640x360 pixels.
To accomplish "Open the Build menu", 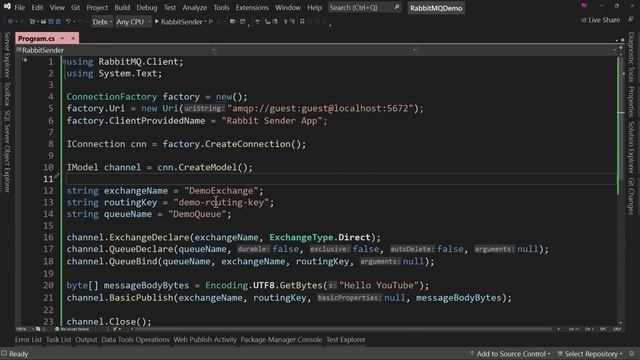I will pyautogui.click(x=122, y=7).
